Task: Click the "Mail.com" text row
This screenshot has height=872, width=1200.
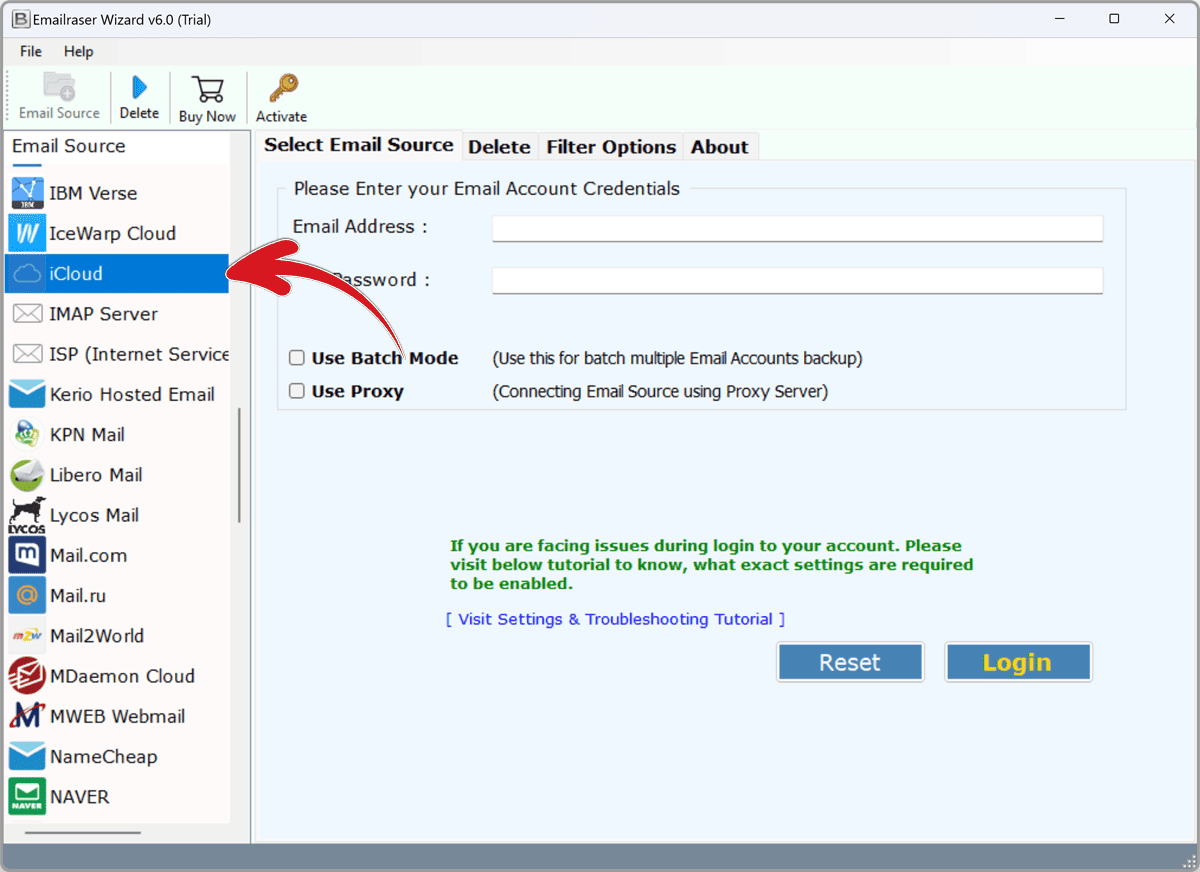Action: 88,555
